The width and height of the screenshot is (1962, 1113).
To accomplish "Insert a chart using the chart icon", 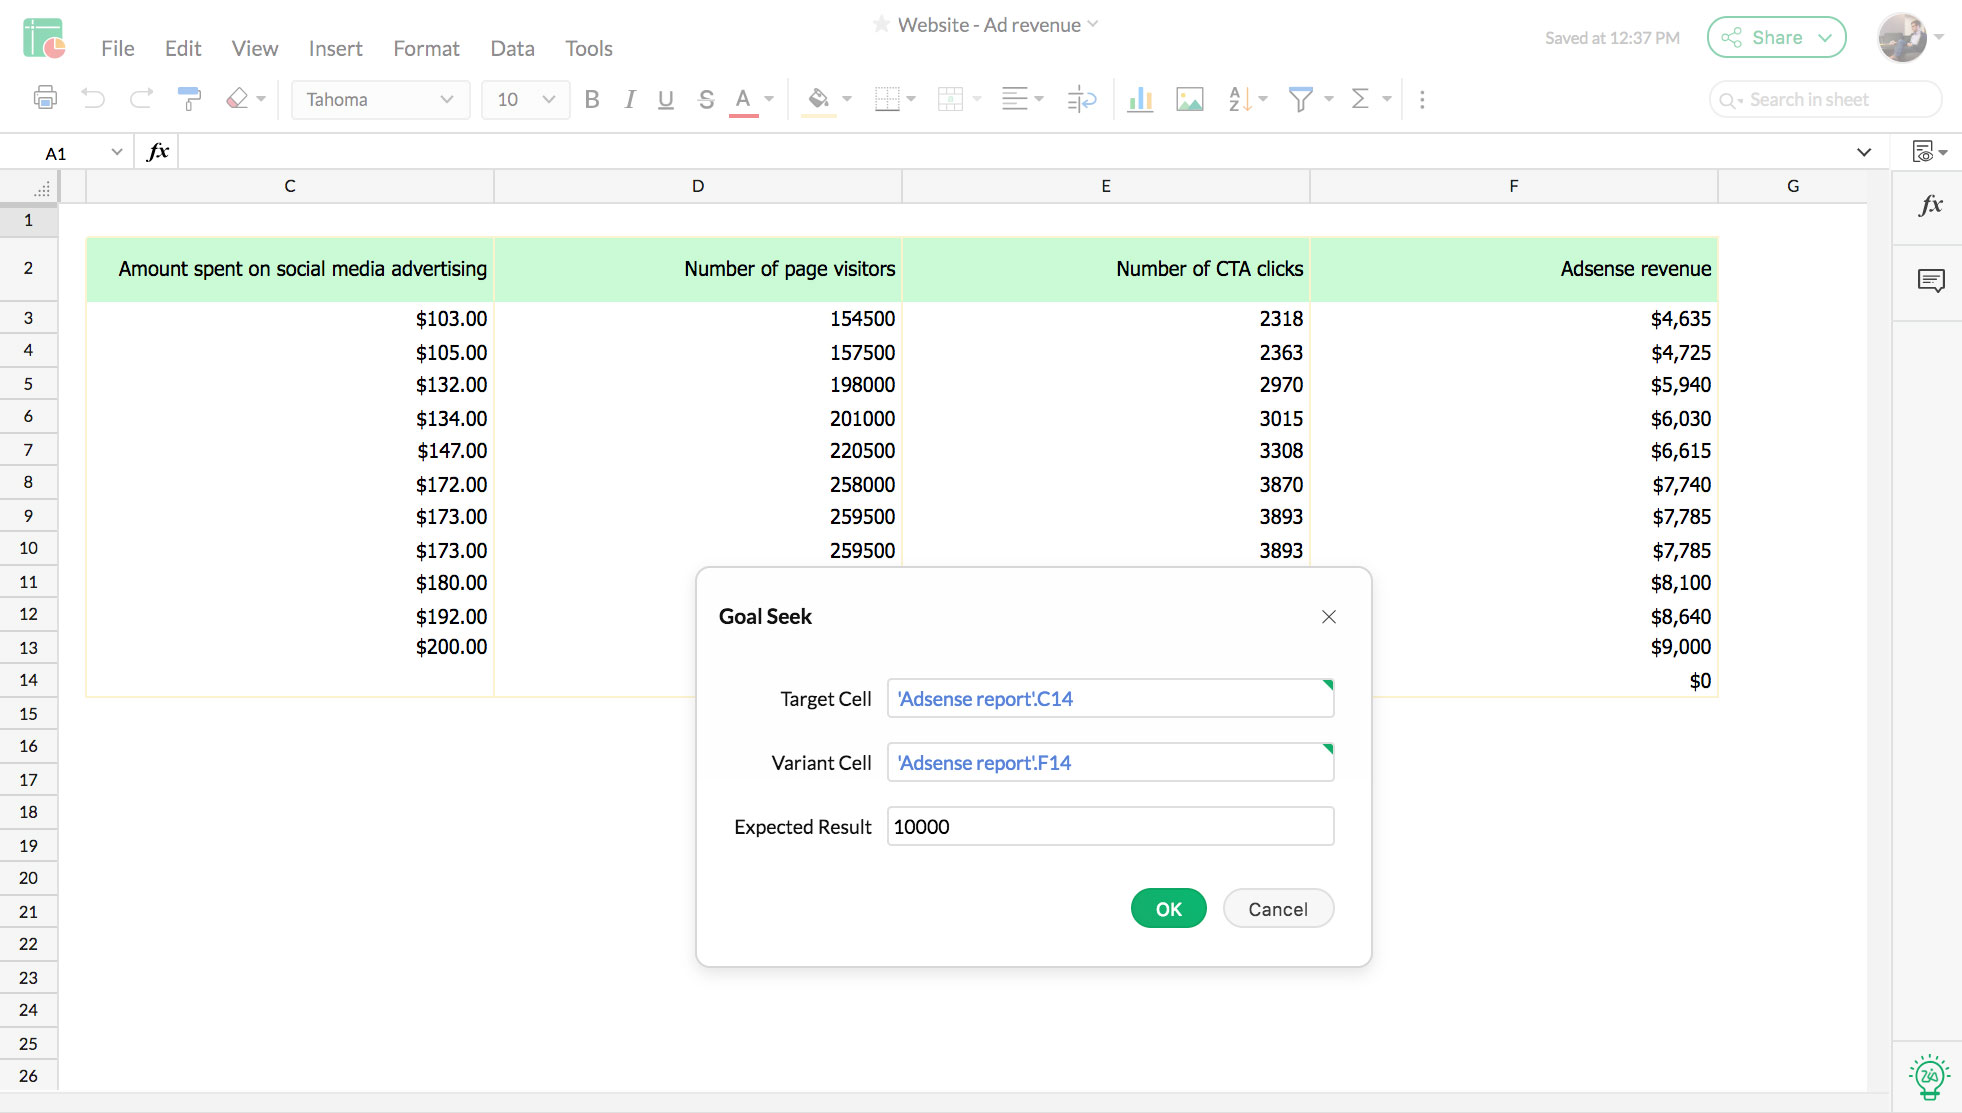I will click(1140, 99).
